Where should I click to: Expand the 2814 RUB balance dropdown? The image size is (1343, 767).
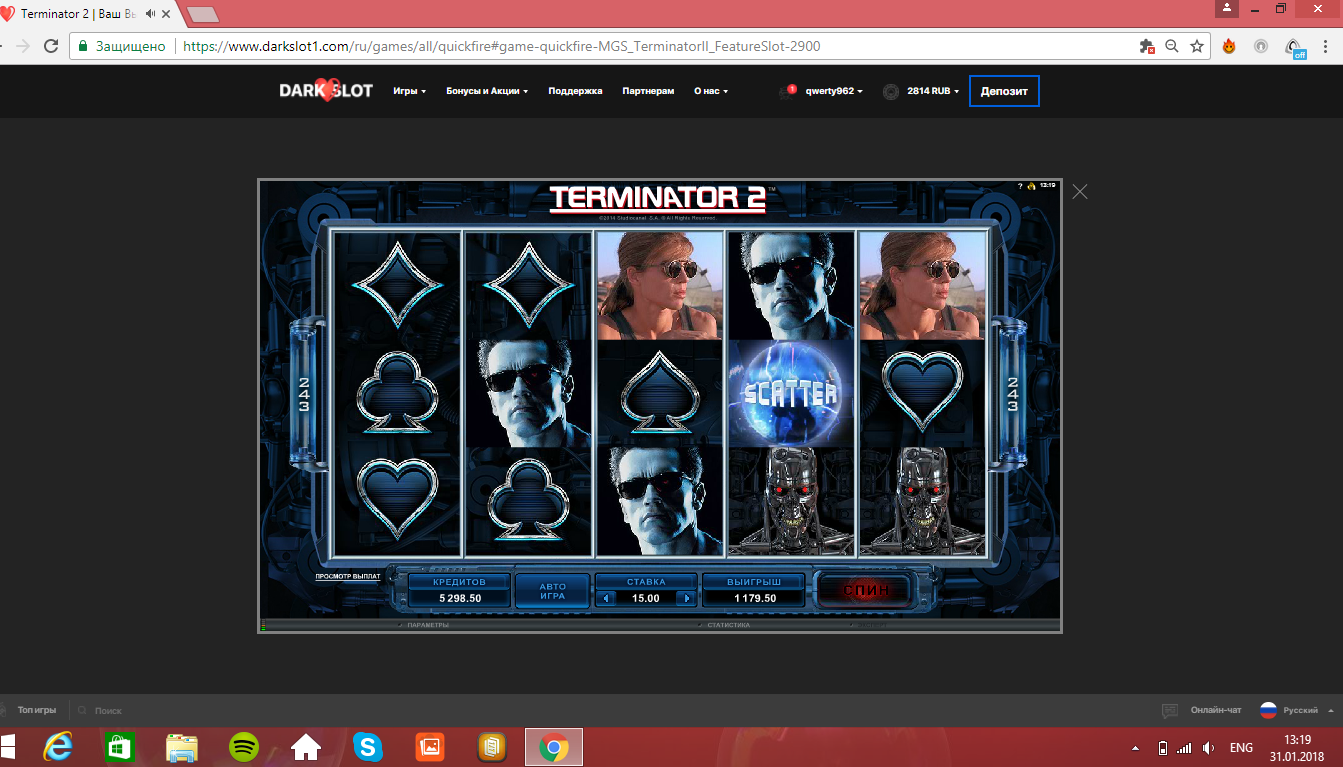[933, 91]
